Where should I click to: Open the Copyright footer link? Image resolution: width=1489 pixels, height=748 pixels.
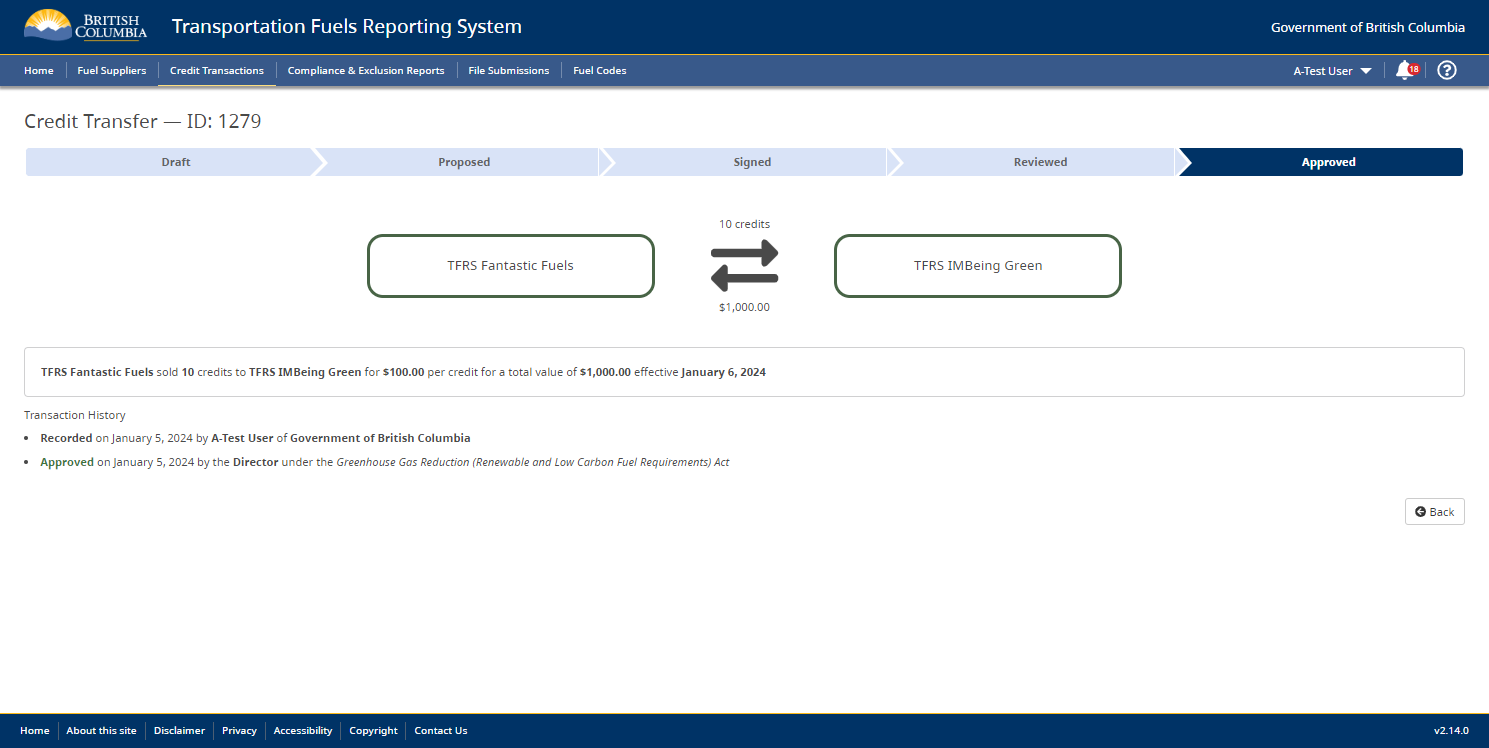(x=373, y=731)
